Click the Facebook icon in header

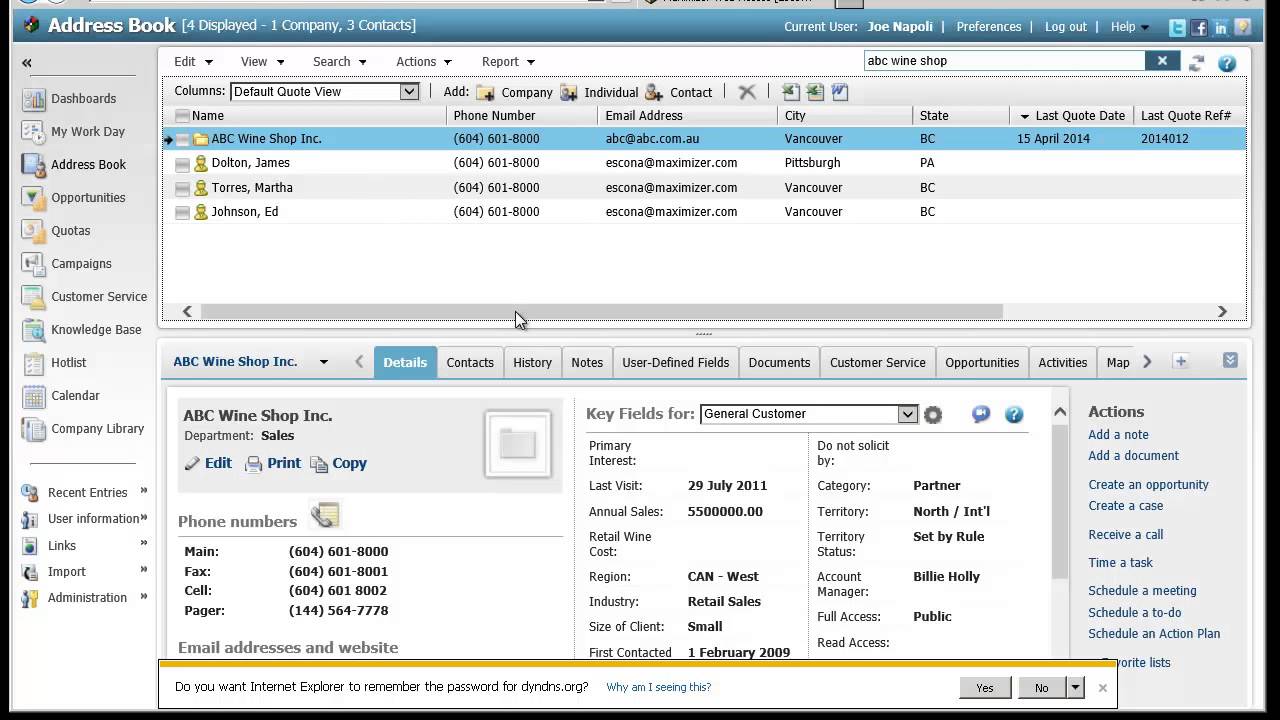[1199, 27]
